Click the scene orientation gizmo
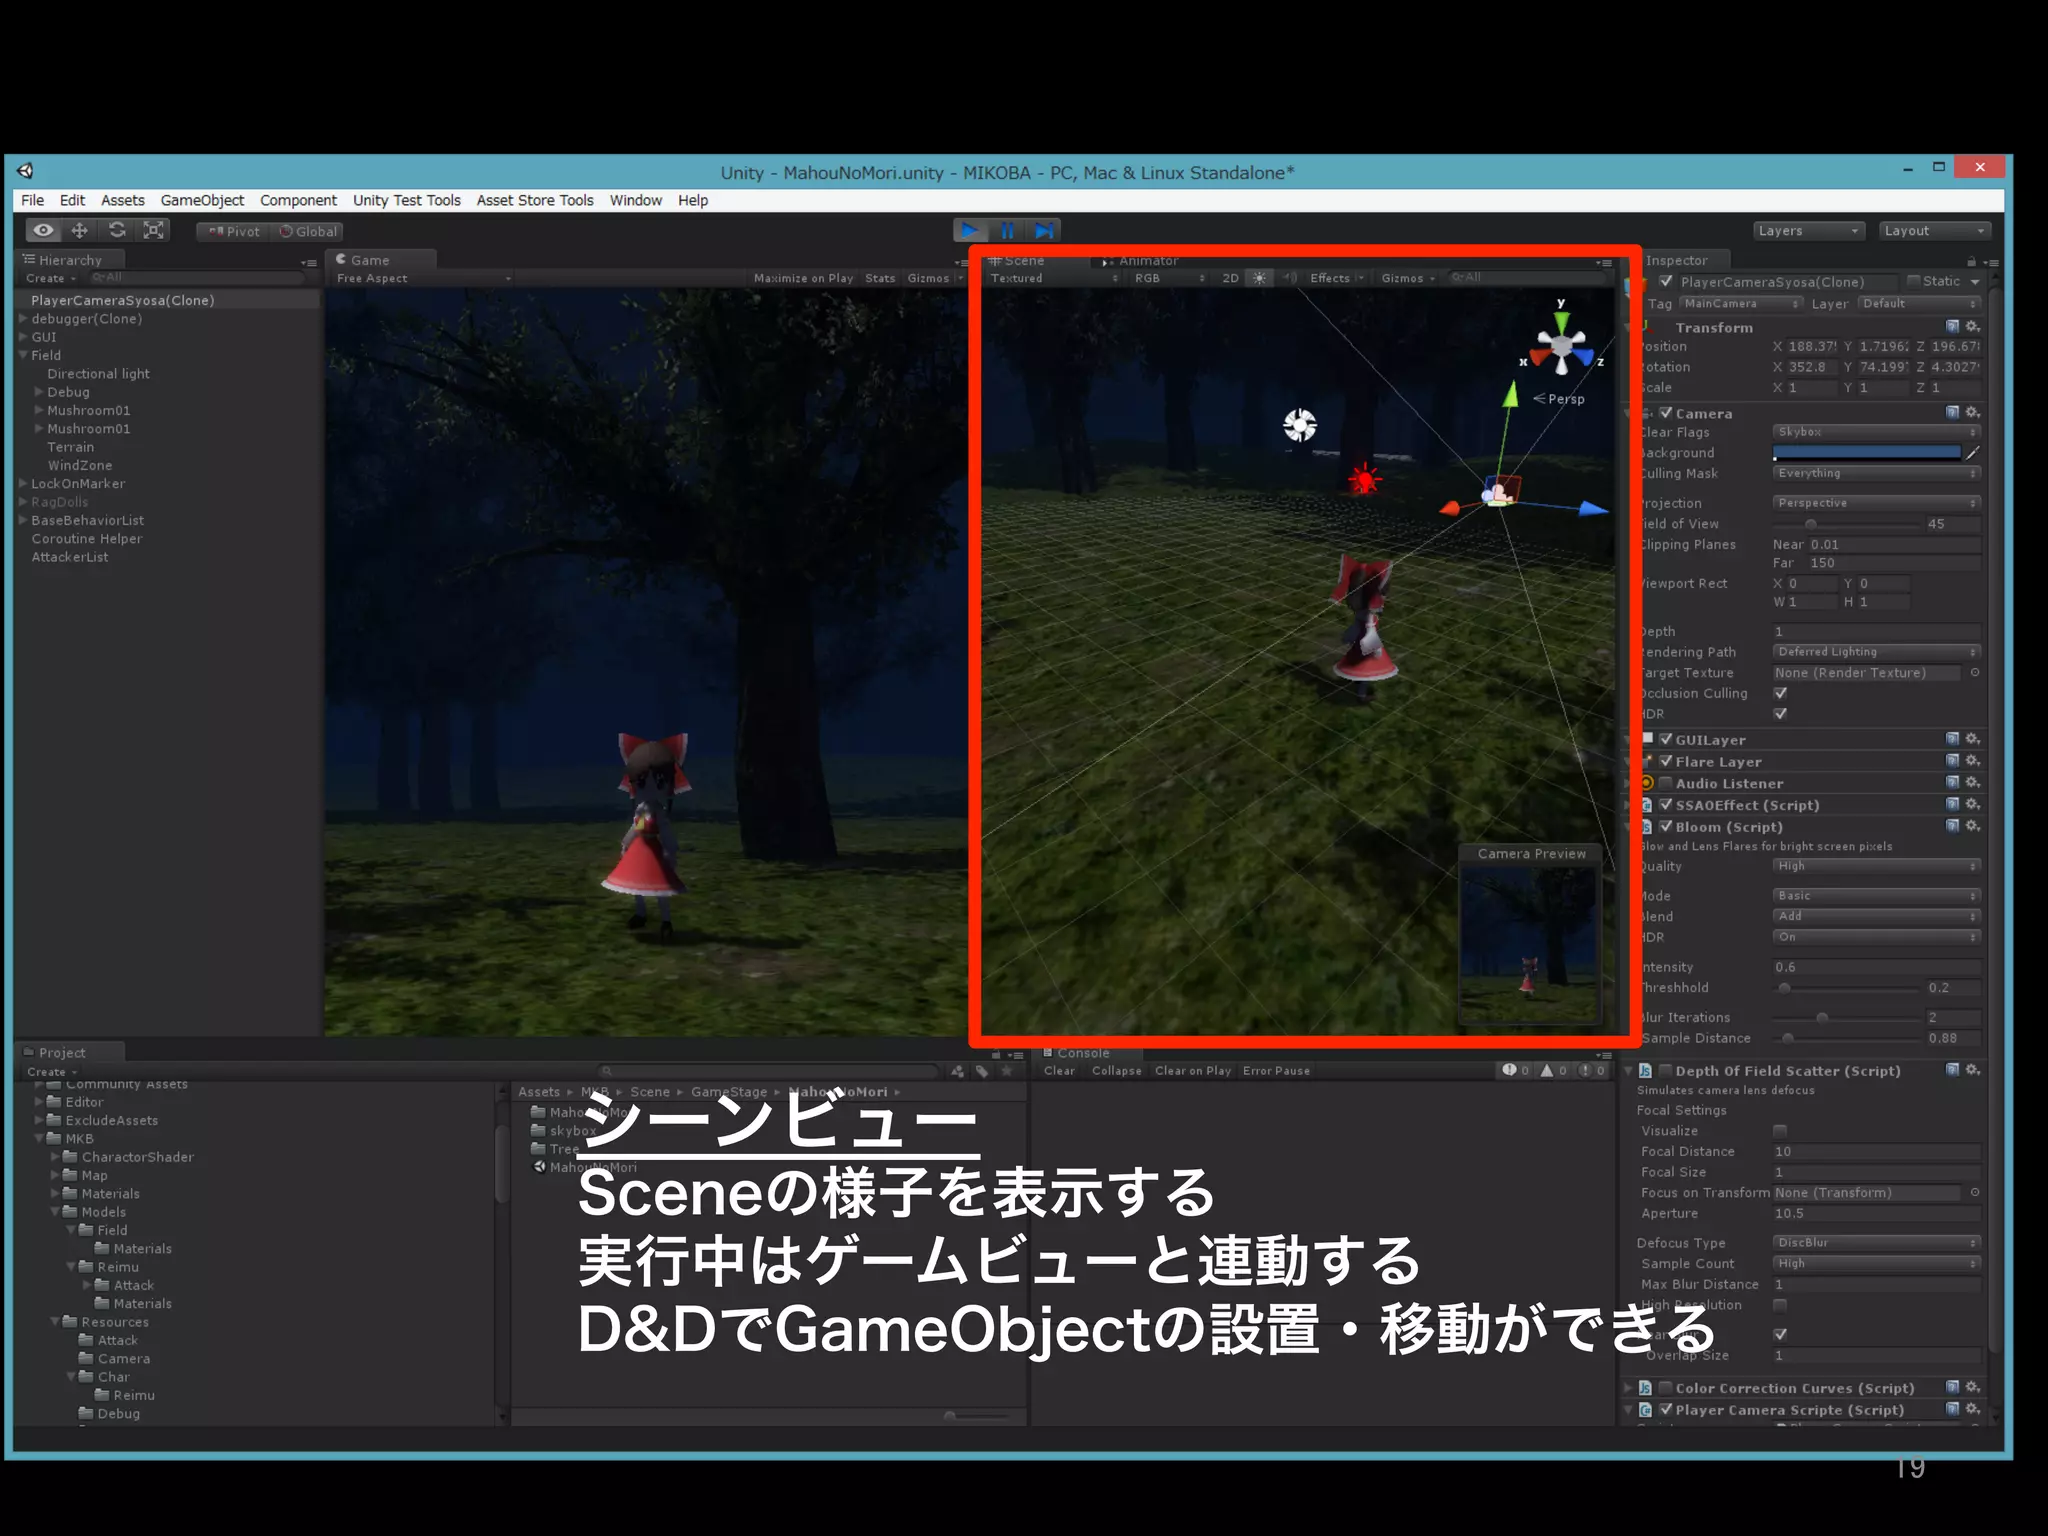2048x1536 pixels. pos(1561,348)
